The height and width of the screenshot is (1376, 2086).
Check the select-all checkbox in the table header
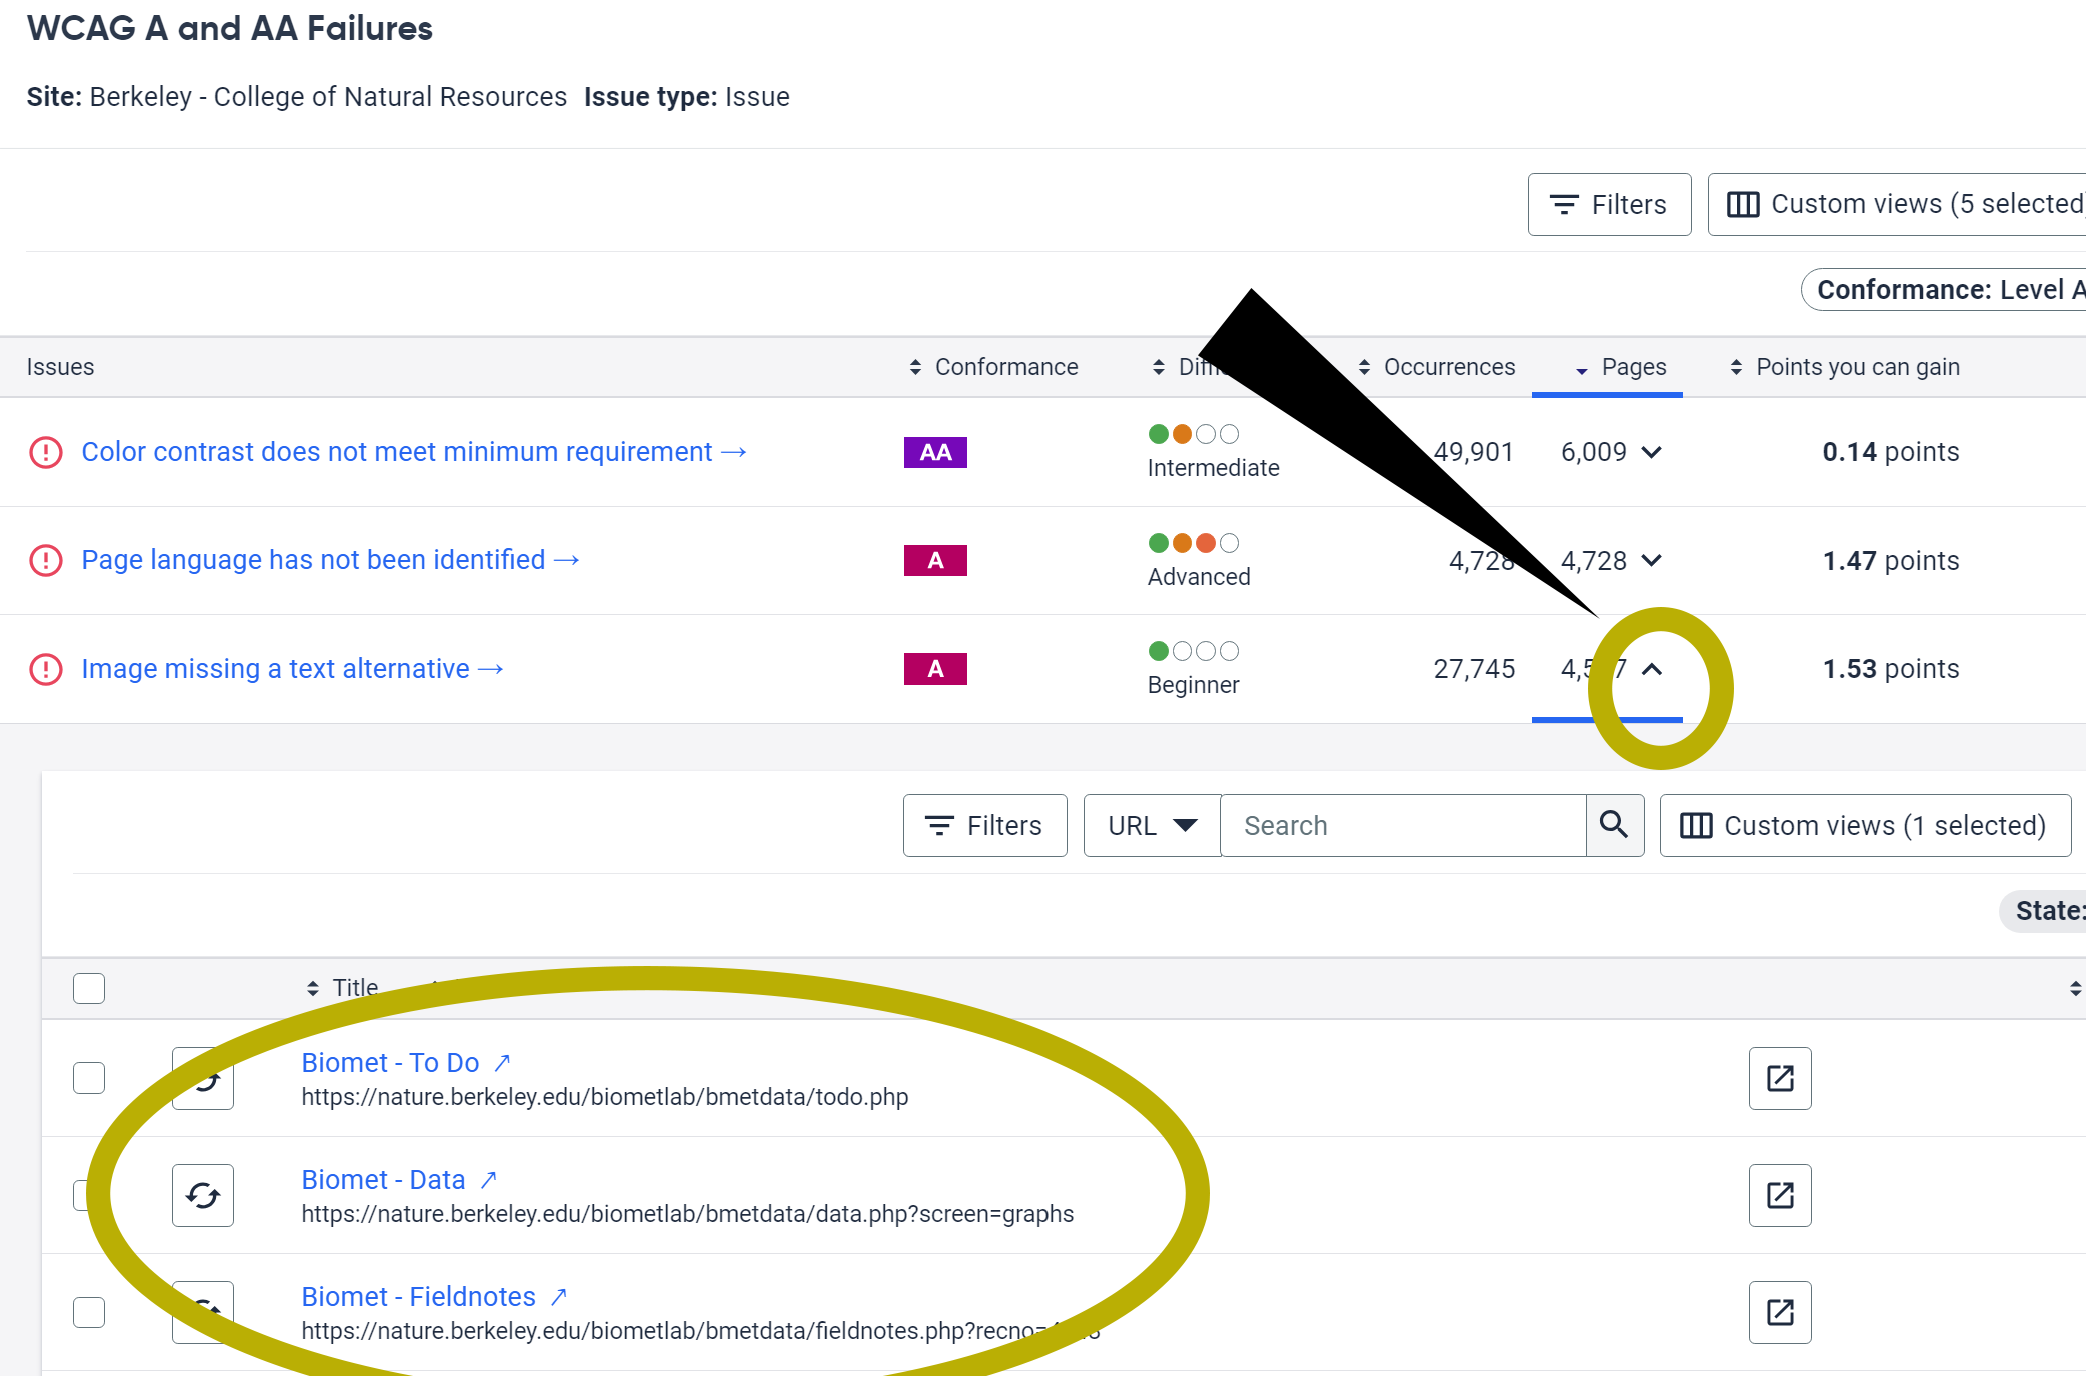(89, 988)
